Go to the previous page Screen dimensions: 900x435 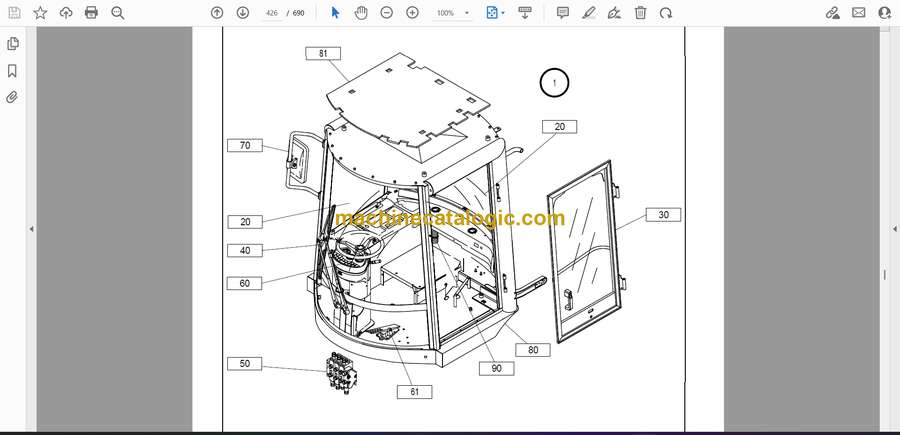click(x=217, y=13)
